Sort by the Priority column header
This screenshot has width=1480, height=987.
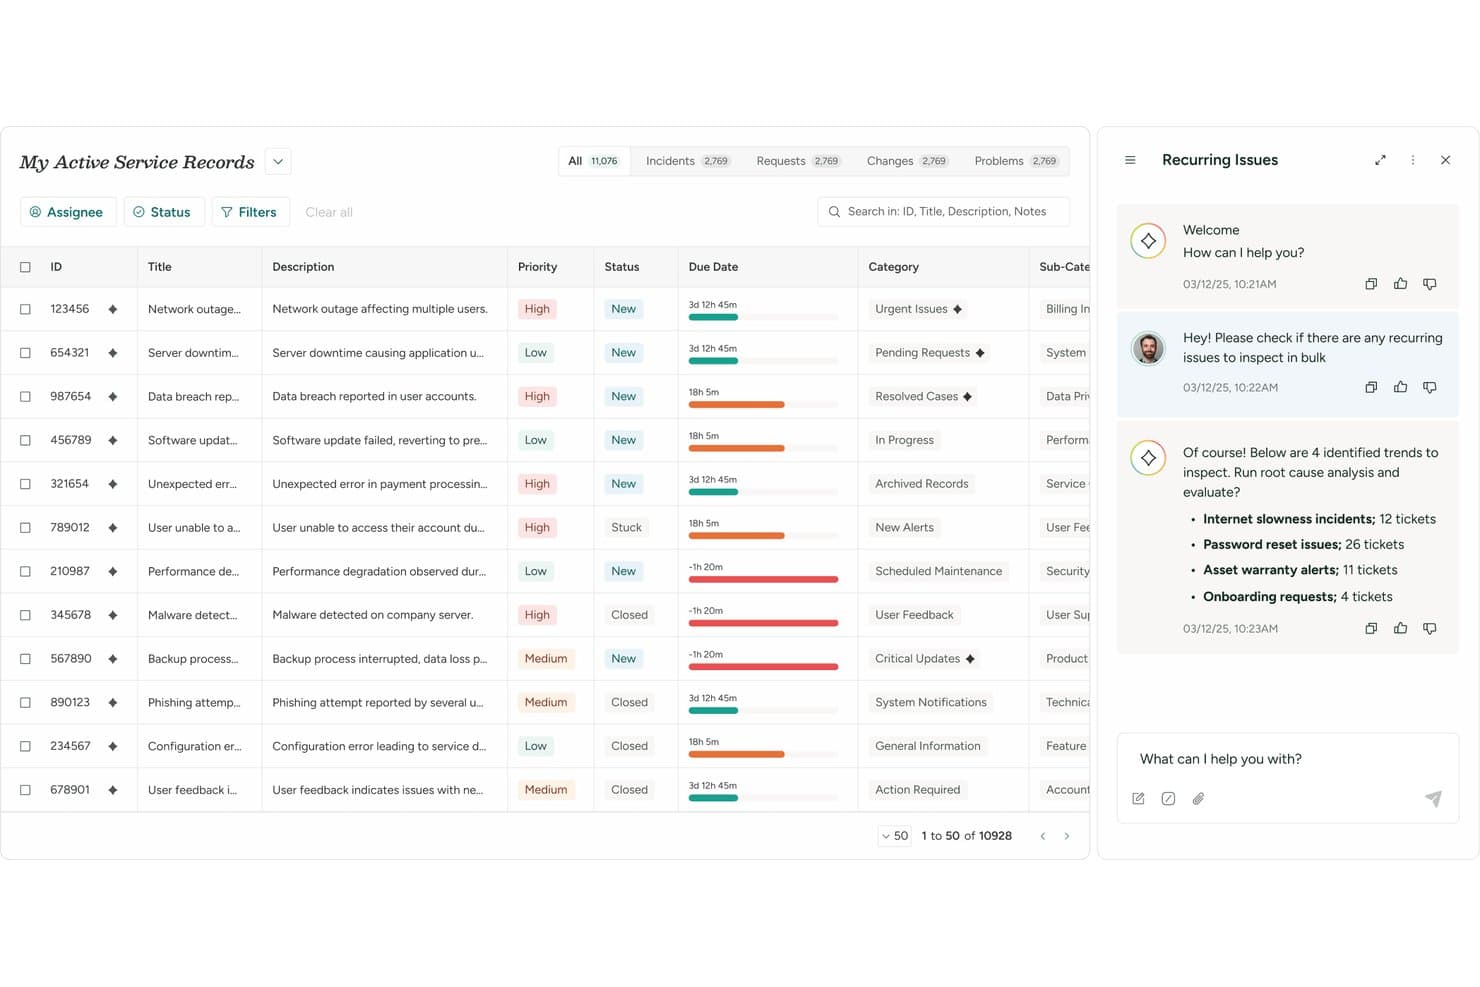click(537, 267)
